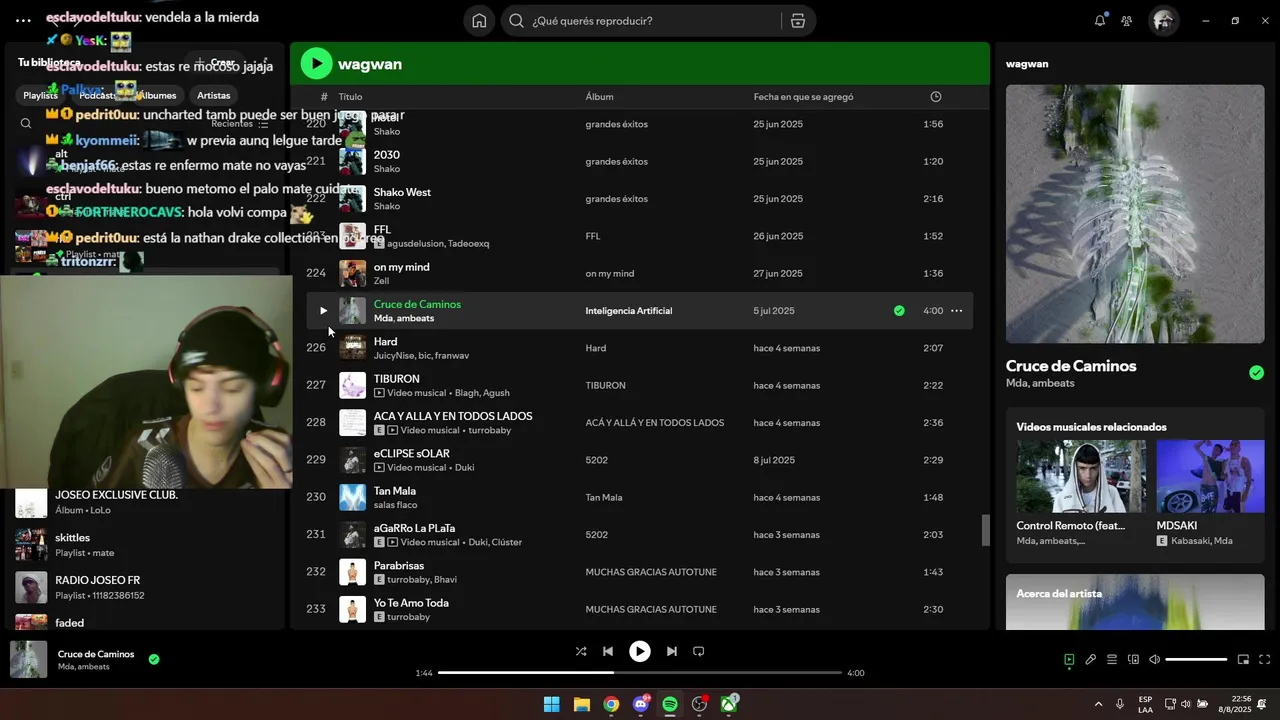The width and height of the screenshot is (1280, 720).
Task: Sort by the Título column header
Action: pyautogui.click(x=350, y=97)
